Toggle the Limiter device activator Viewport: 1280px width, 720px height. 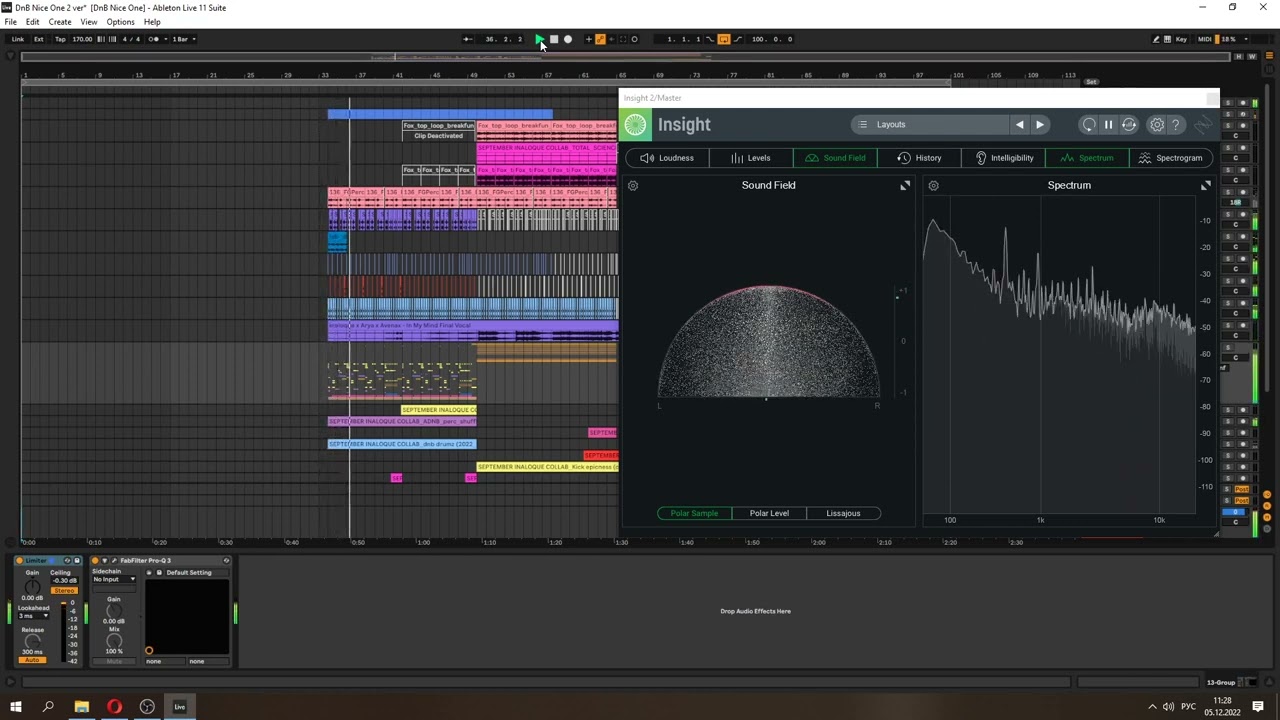pyautogui.click(x=19, y=560)
